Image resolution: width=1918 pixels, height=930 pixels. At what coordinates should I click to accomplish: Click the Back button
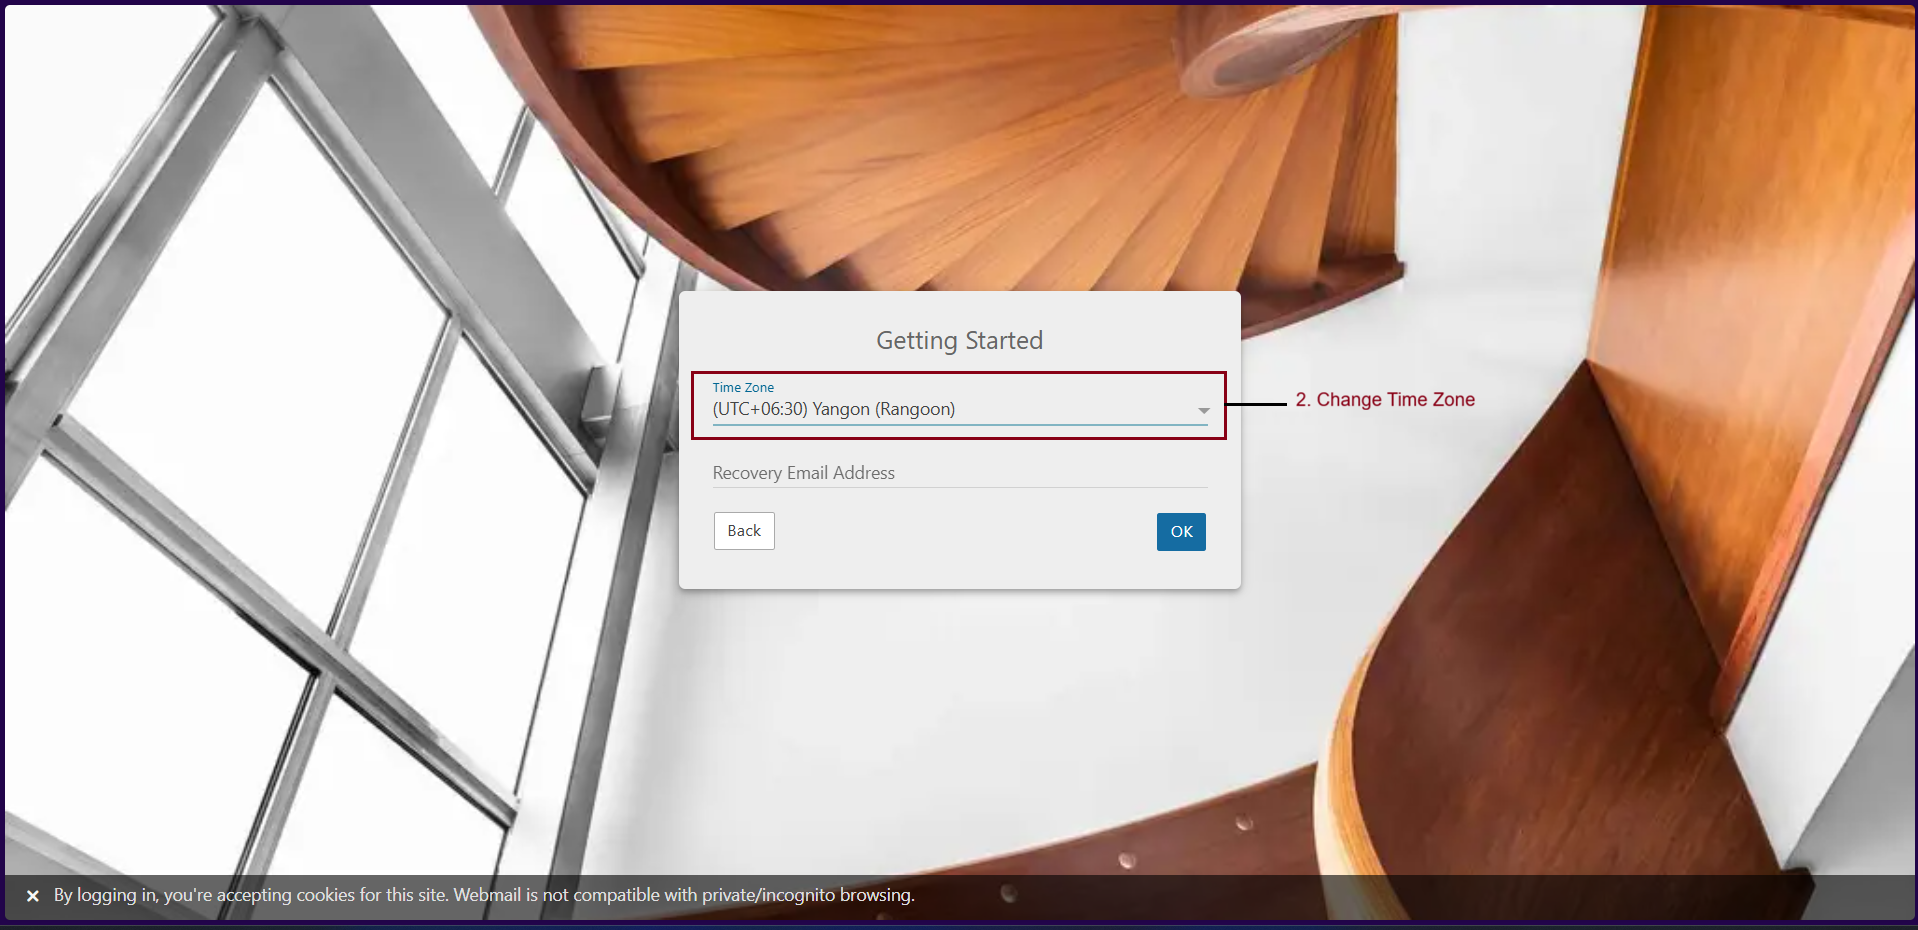tap(744, 531)
